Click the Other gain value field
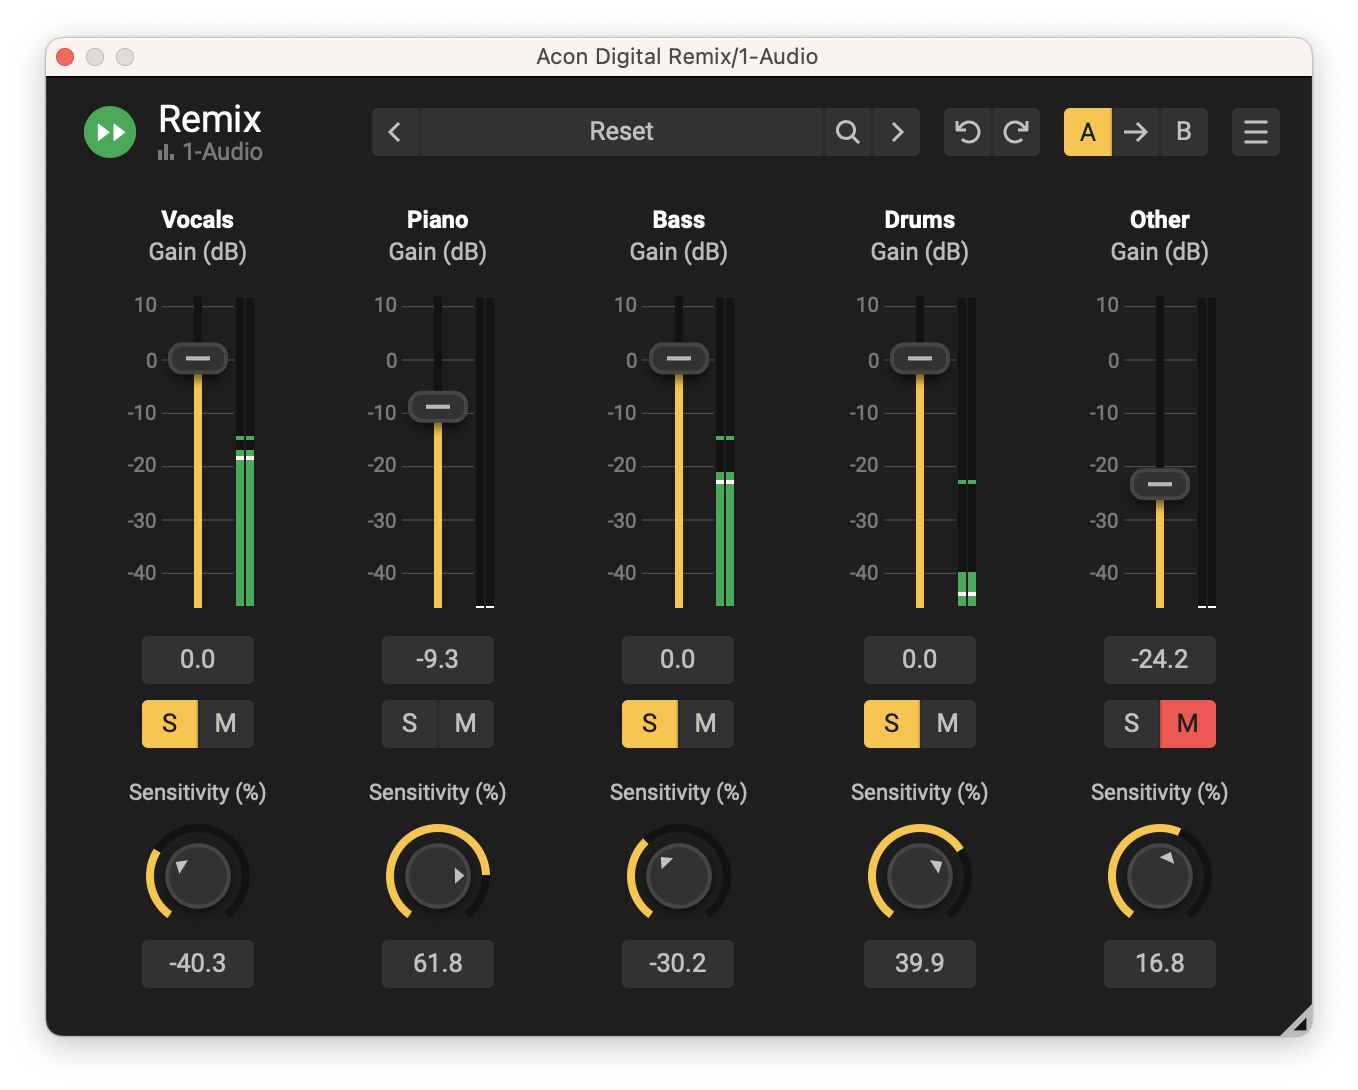 click(1159, 659)
